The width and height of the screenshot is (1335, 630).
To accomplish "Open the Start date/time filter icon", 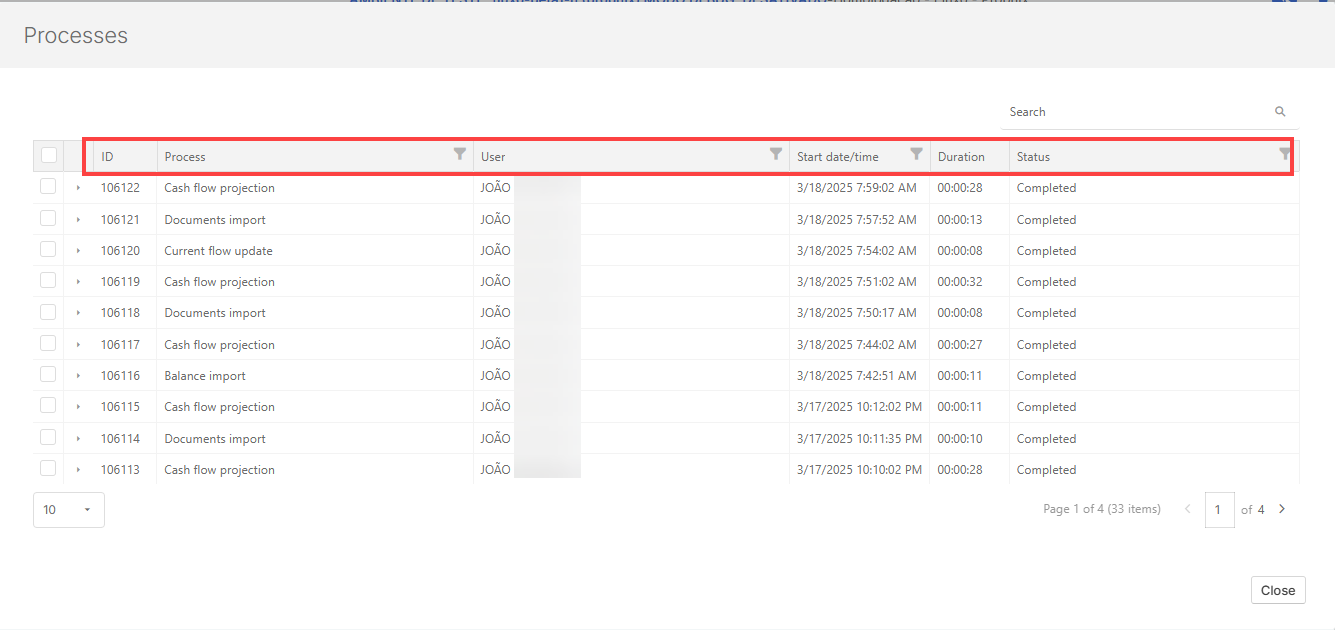I will 916,154.
